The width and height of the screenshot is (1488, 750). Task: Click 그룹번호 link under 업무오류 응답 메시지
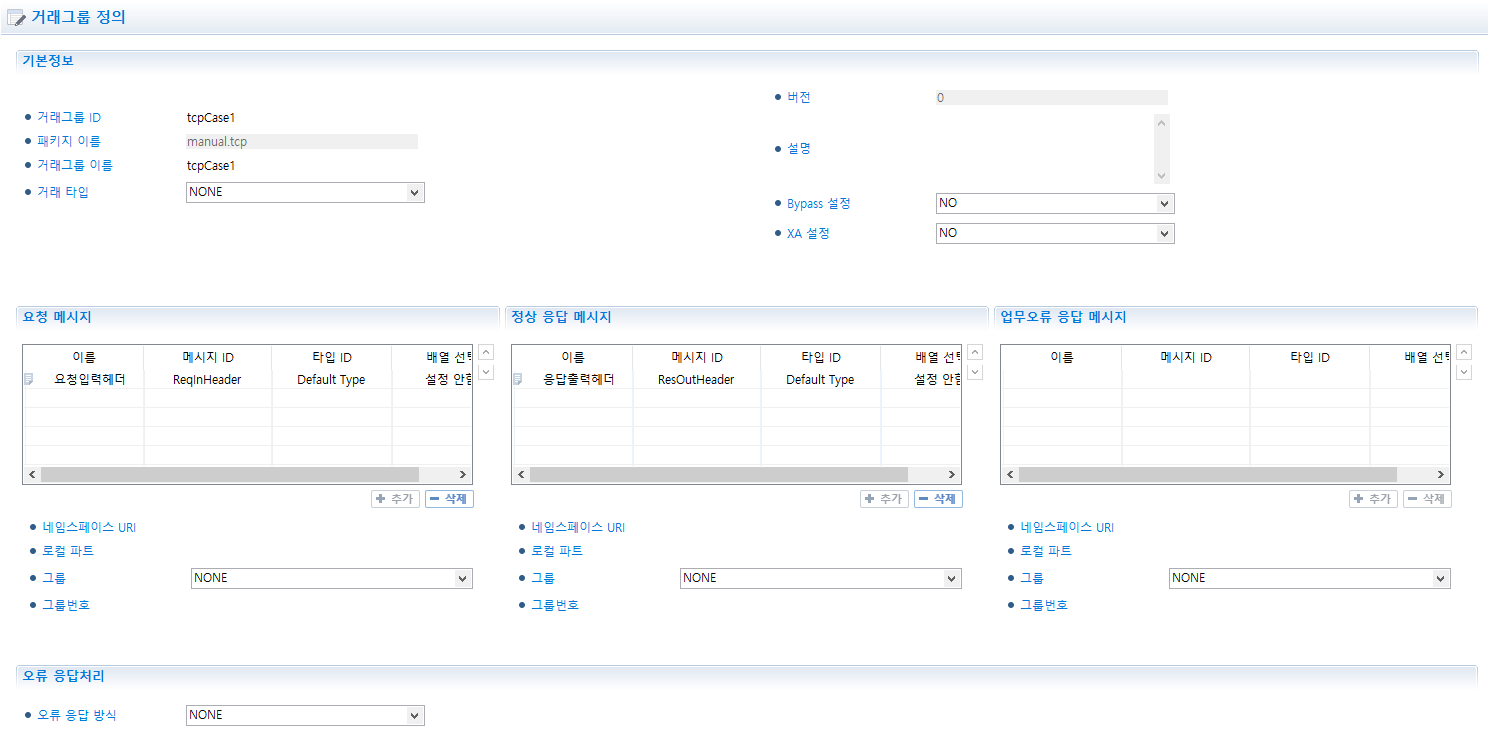click(1043, 605)
